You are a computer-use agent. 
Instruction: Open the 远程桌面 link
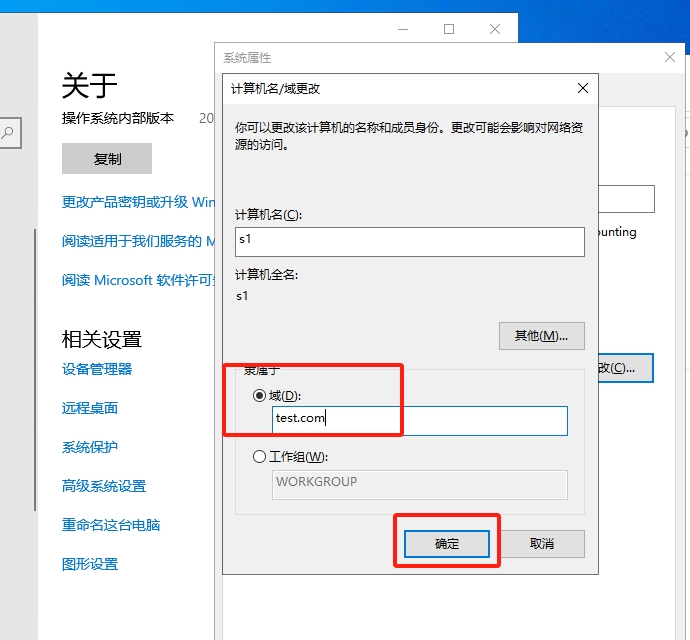tap(90, 408)
